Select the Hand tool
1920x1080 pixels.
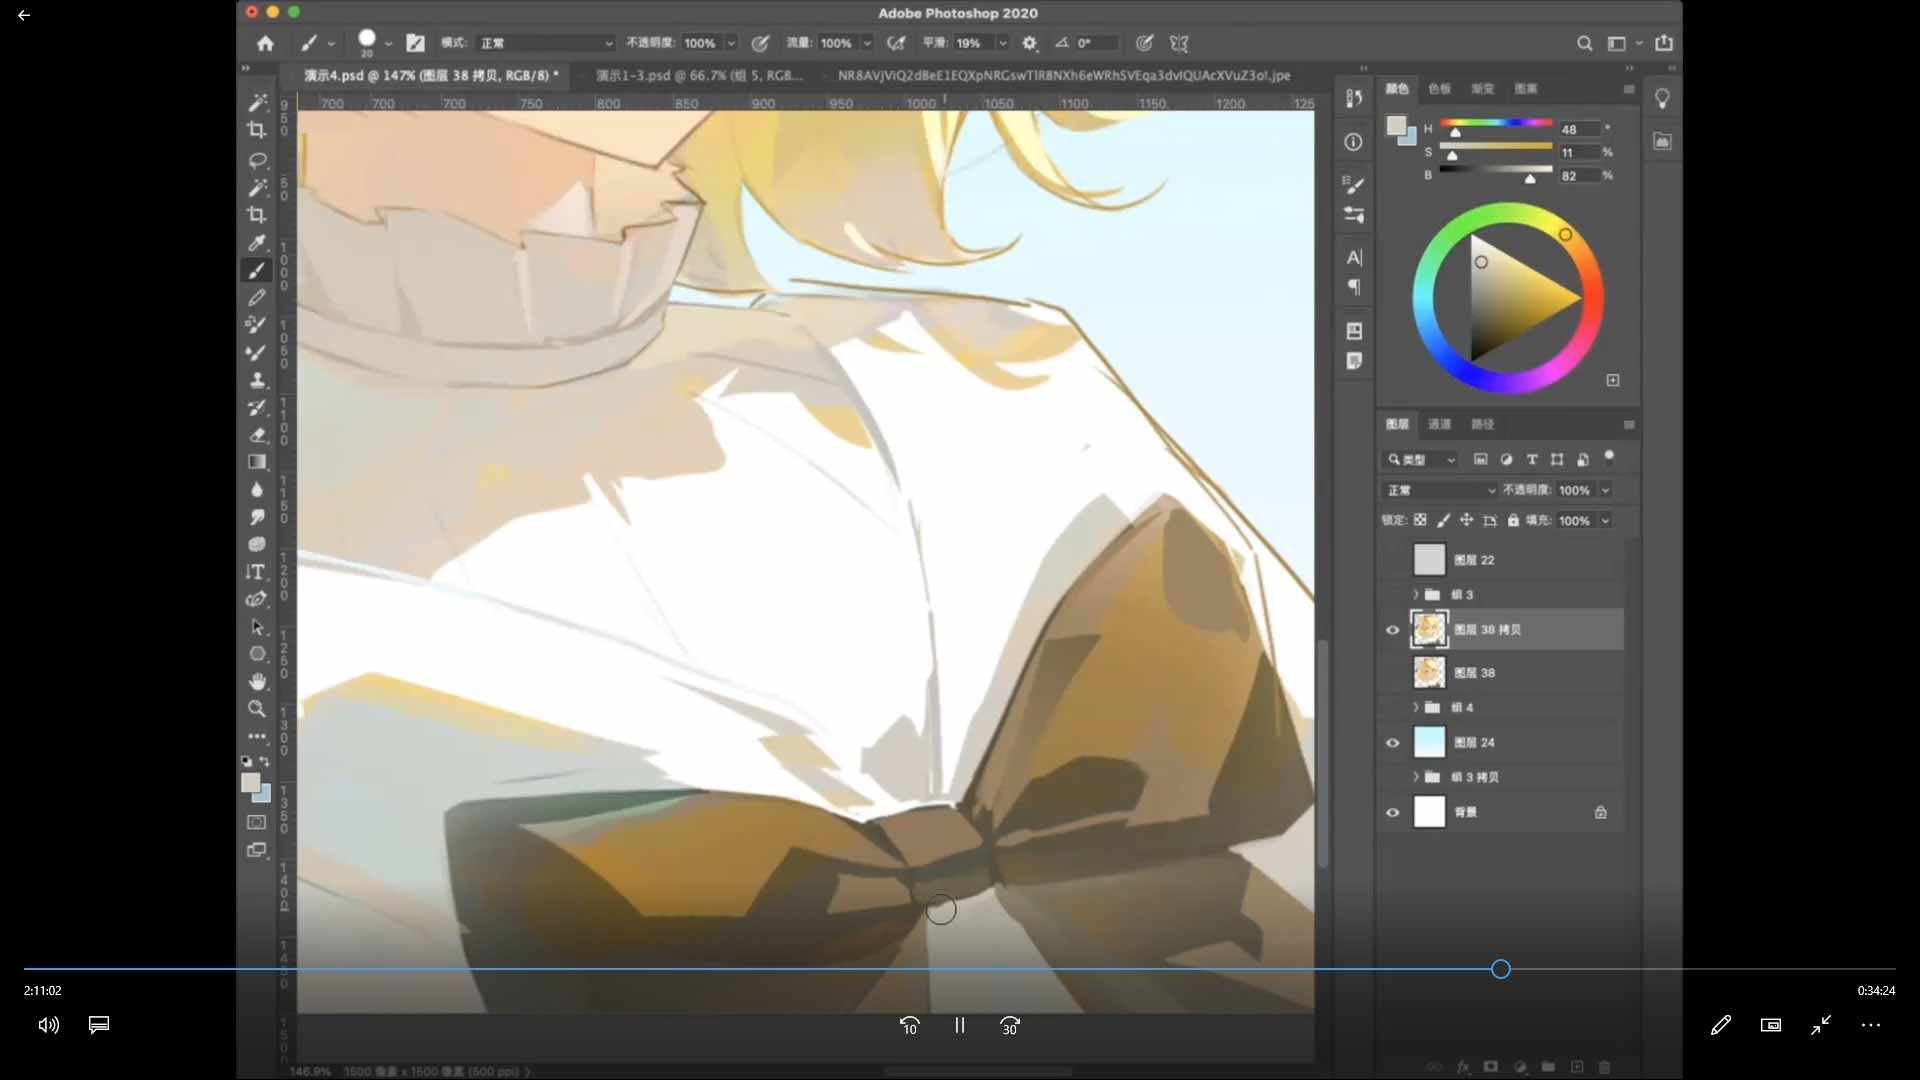click(x=257, y=681)
